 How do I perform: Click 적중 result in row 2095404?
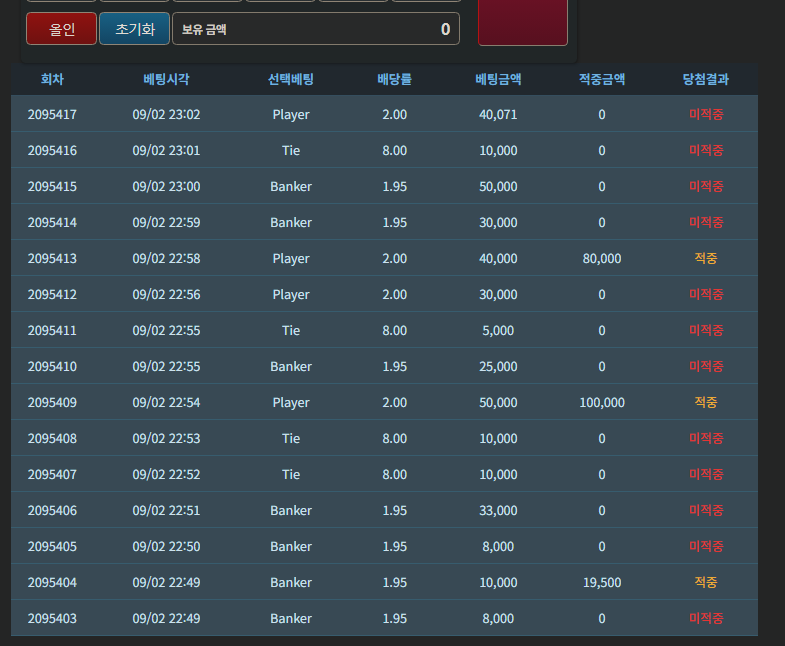tap(706, 583)
